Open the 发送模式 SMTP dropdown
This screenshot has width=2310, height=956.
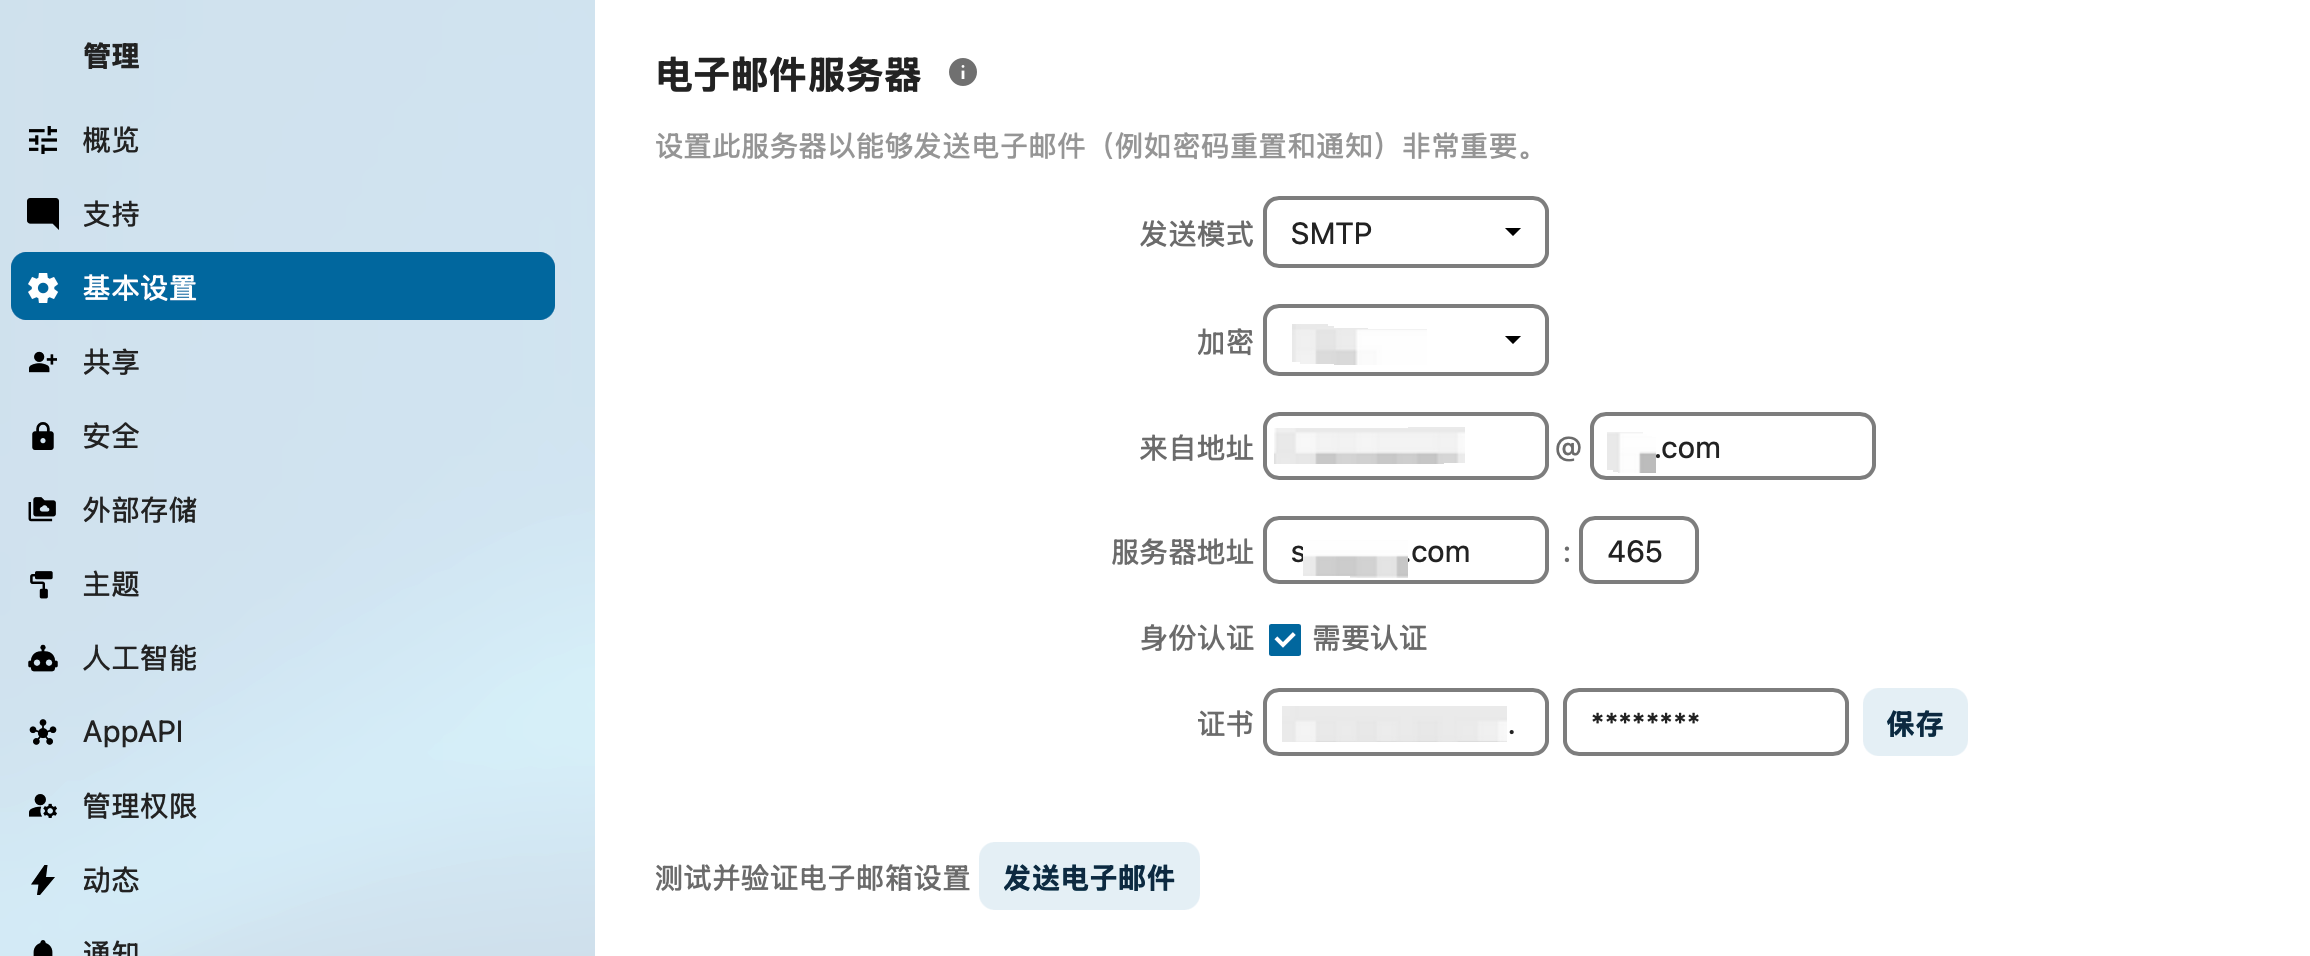1405,232
